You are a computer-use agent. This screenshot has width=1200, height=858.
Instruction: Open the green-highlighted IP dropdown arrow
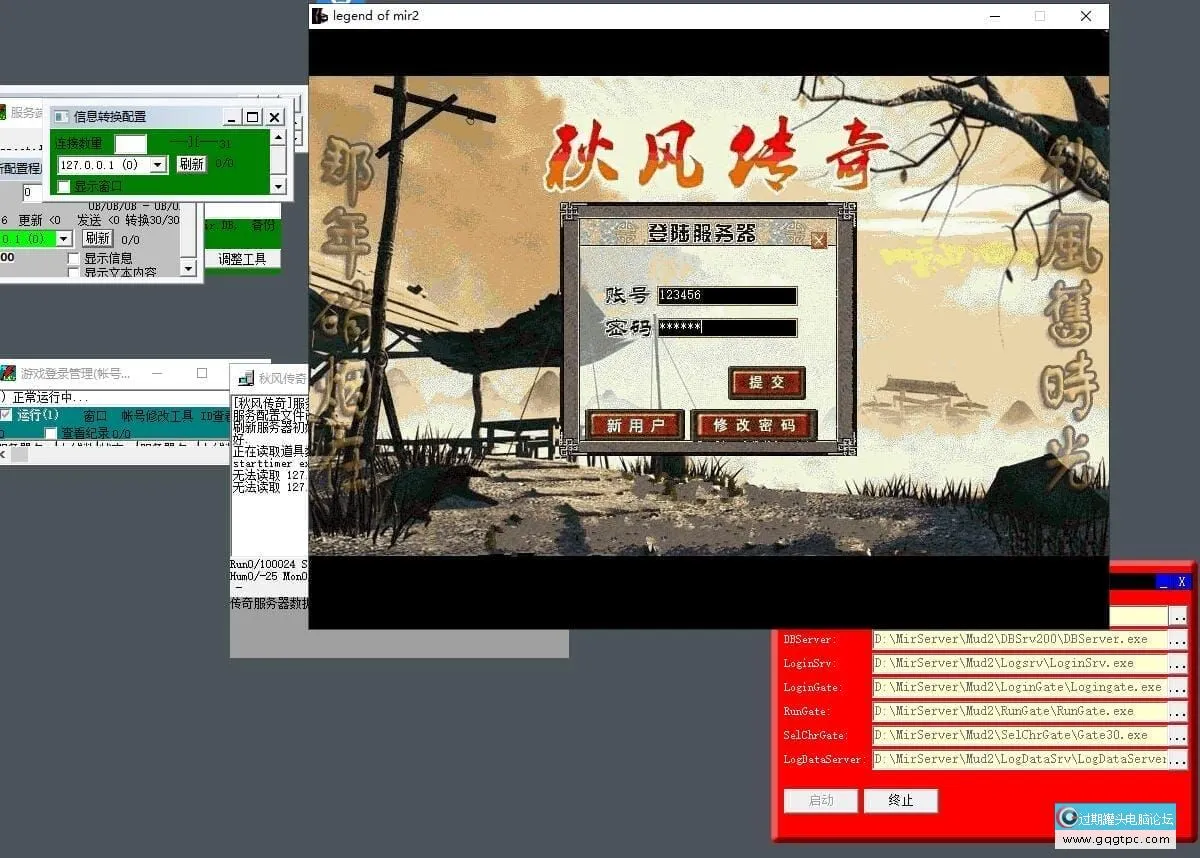tap(64, 239)
